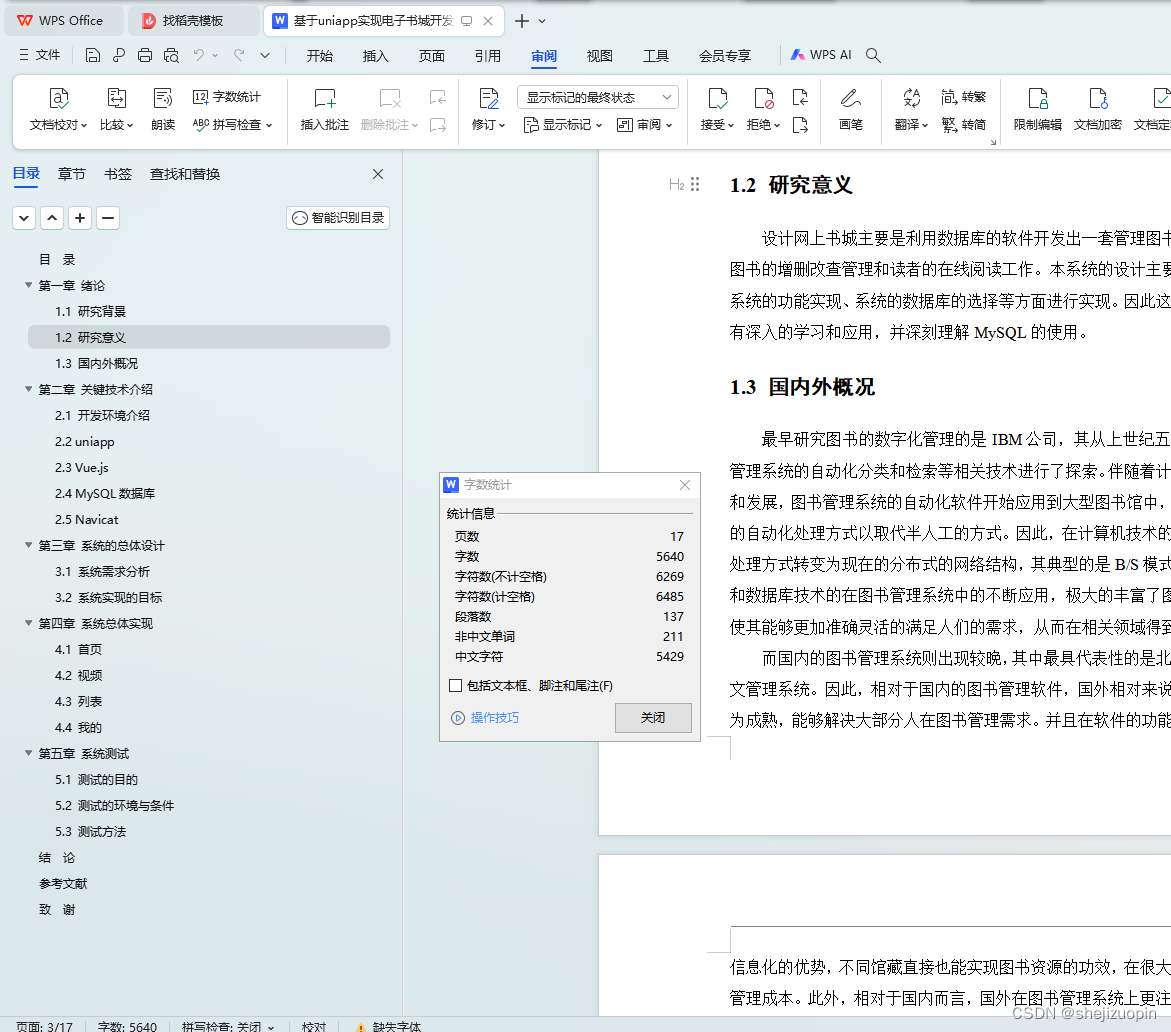Click the 接受 accept changes icon
Screen dimensions: 1171x1032
pos(718,98)
